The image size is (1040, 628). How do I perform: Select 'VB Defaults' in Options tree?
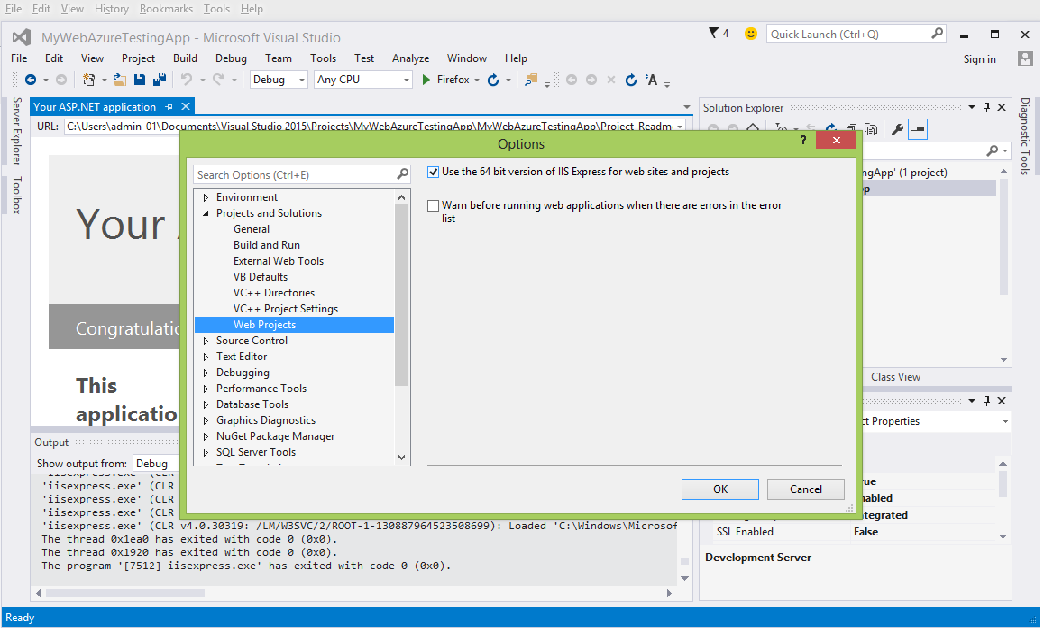tap(261, 277)
